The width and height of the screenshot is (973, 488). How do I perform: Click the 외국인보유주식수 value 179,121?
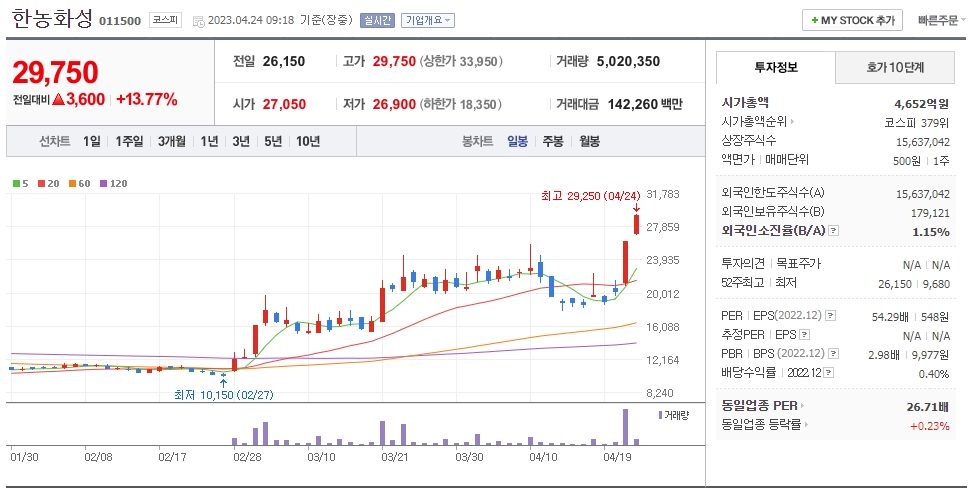pos(930,213)
